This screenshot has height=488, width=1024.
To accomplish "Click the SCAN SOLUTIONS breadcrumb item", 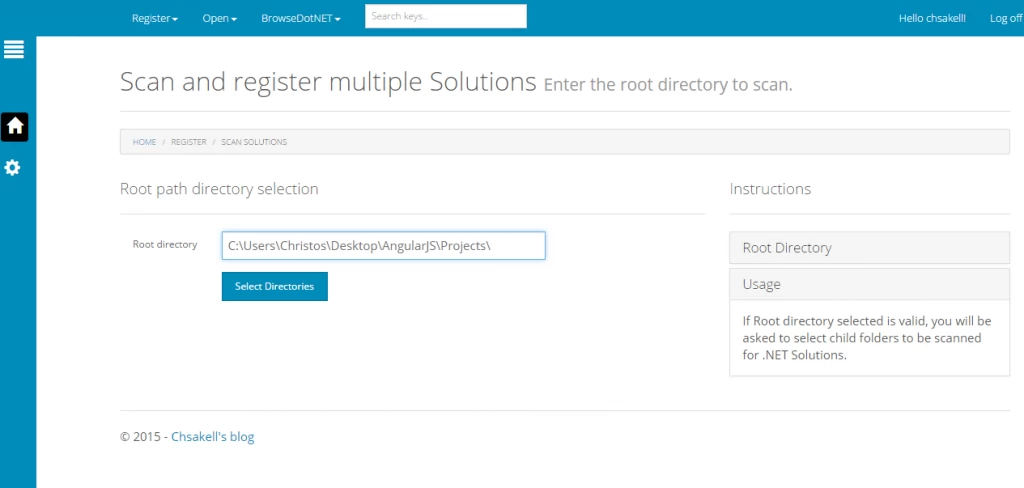I will coord(253,142).
